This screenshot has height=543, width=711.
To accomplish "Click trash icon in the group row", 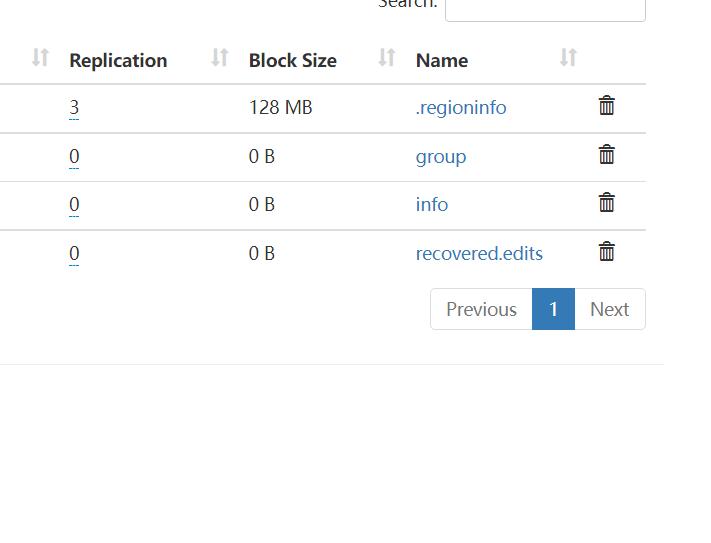I will [x=606, y=155].
